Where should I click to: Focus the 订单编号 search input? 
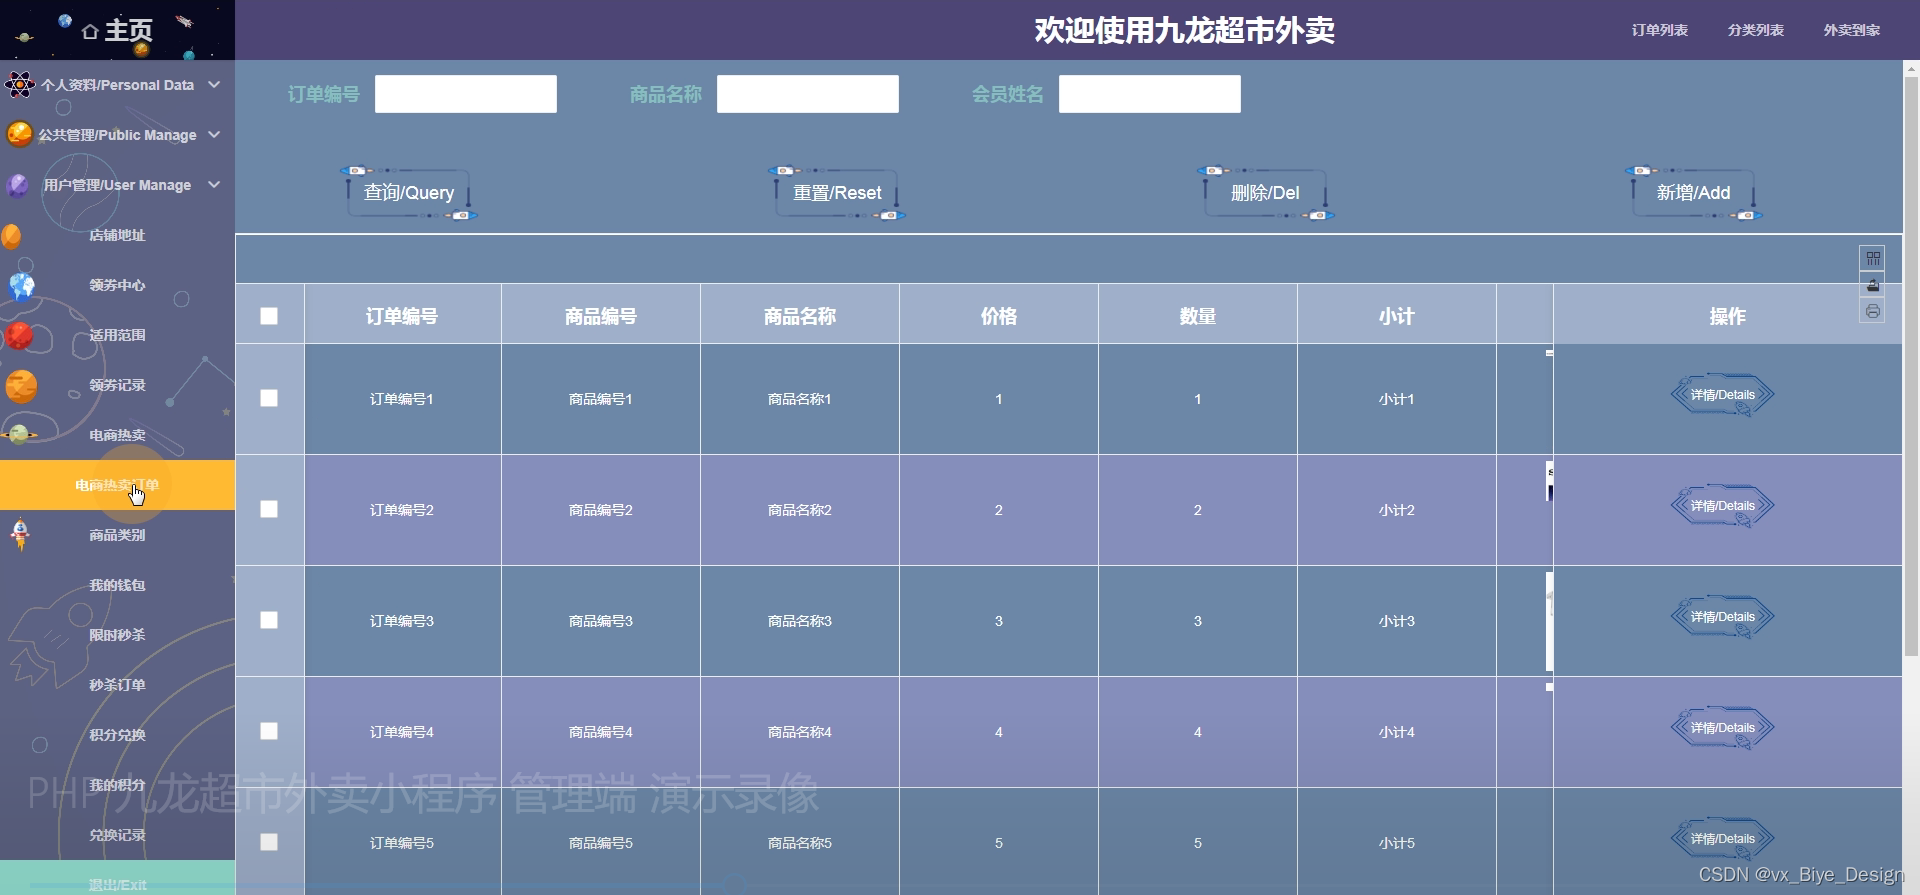coord(466,94)
